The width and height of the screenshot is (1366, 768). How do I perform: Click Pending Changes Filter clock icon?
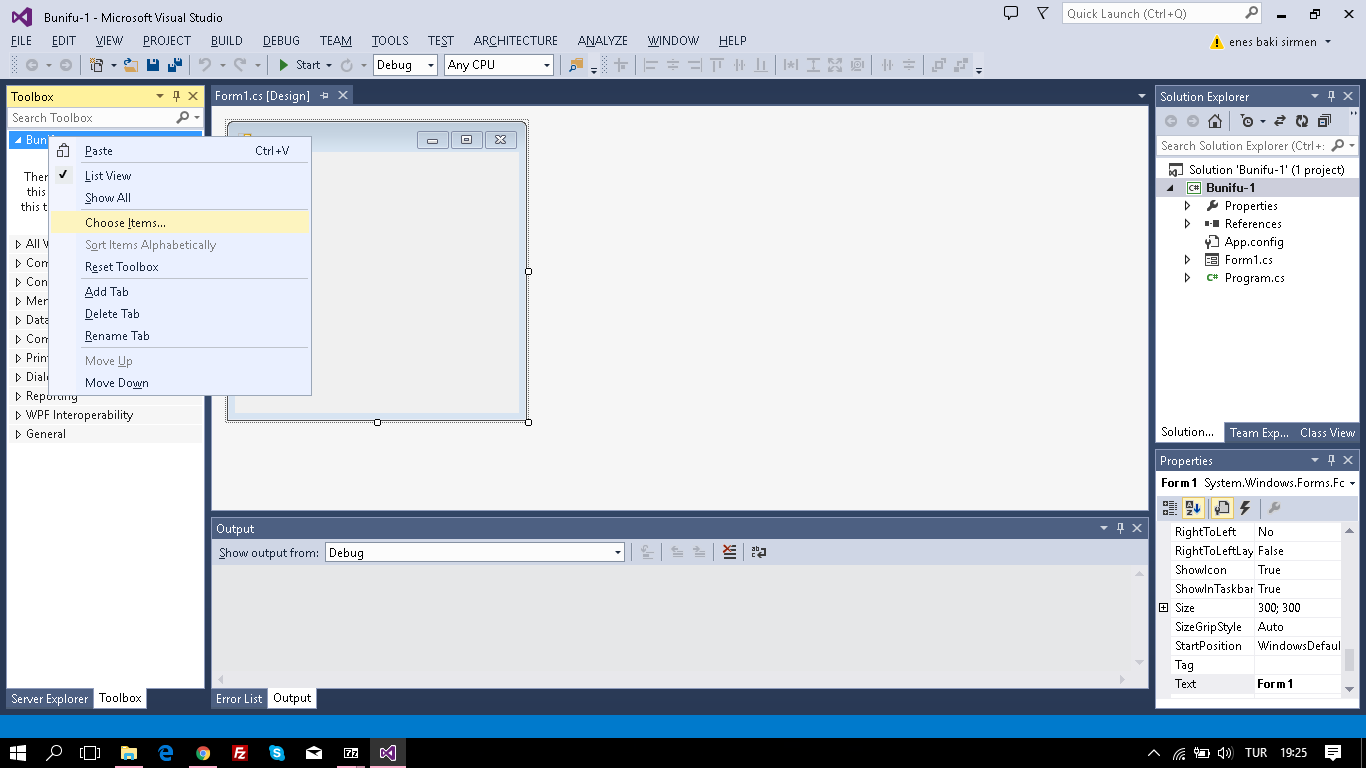pos(1247,121)
